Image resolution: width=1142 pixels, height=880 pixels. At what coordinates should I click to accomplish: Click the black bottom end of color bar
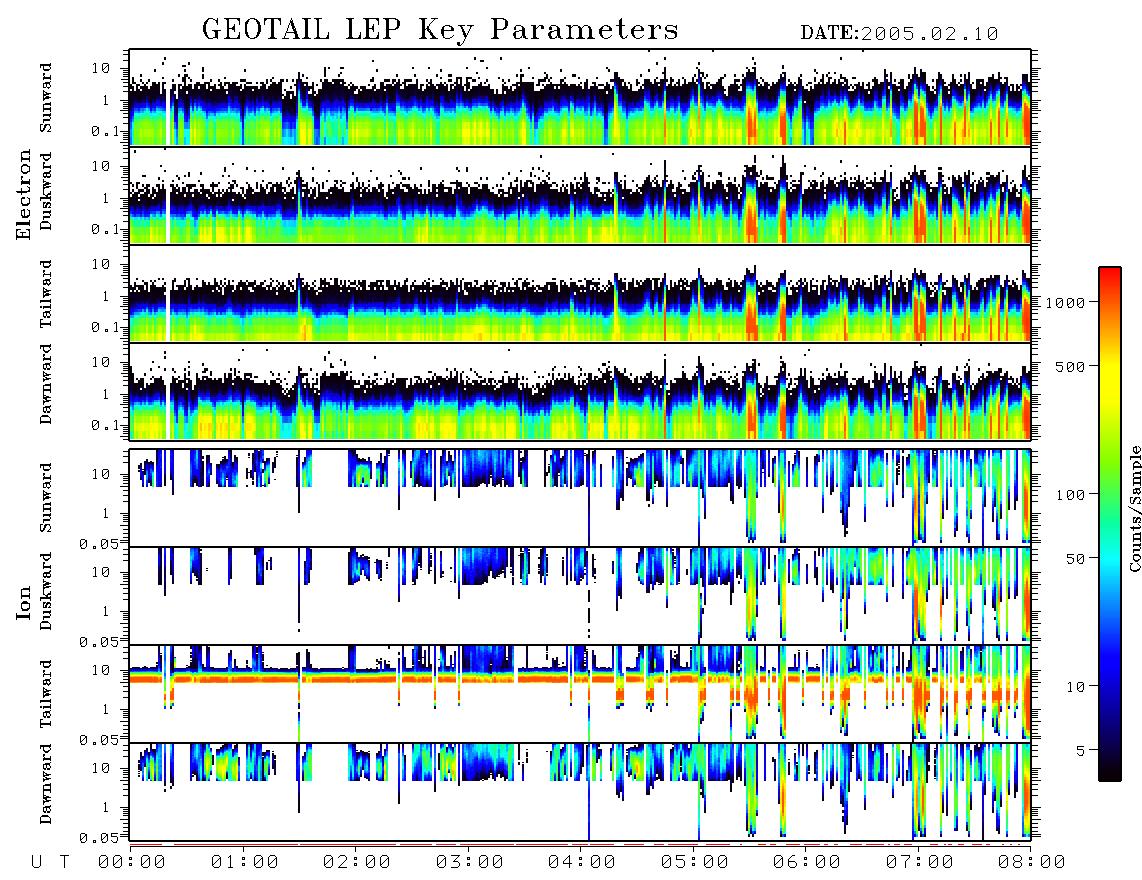point(1110,774)
